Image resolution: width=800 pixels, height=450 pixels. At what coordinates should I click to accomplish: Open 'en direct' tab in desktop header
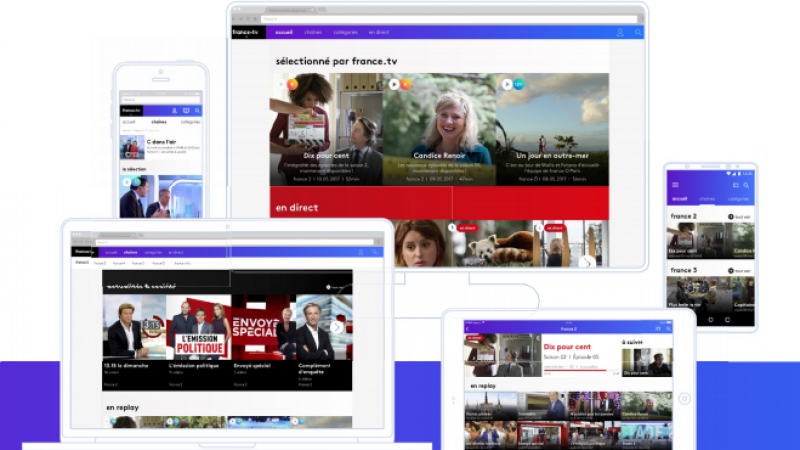click(379, 32)
